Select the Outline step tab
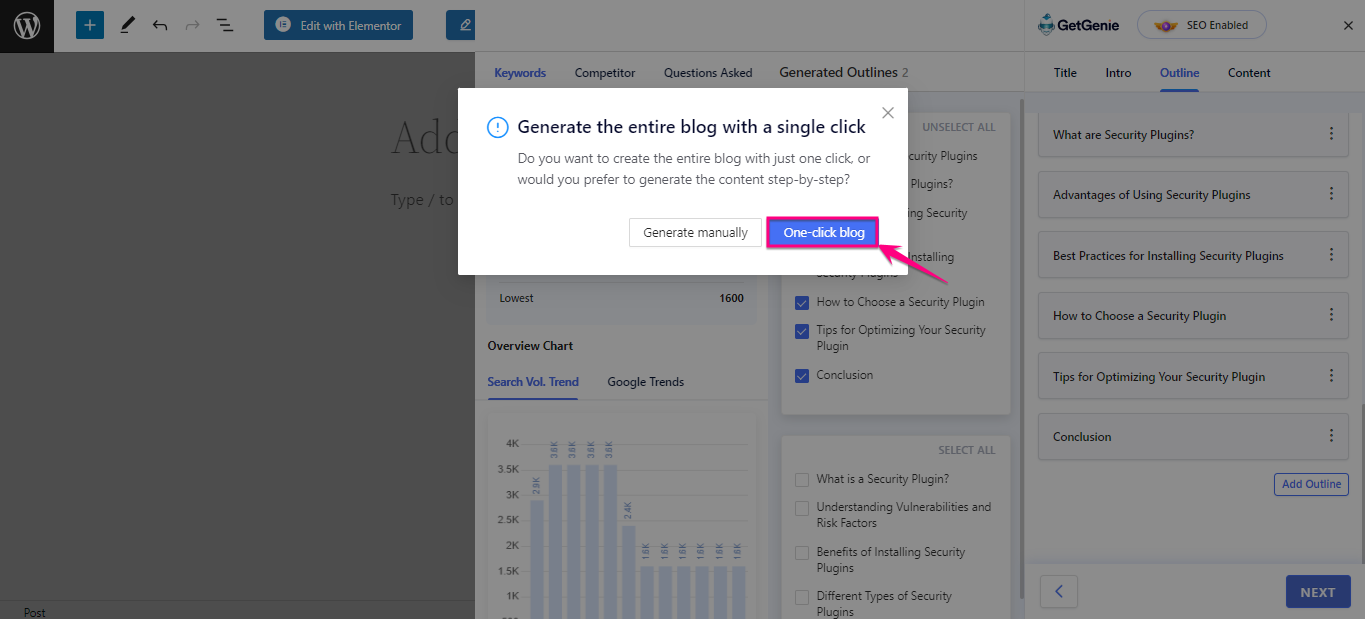The width and height of the screenshot is (1365, 619). (x=1179, y=73)
